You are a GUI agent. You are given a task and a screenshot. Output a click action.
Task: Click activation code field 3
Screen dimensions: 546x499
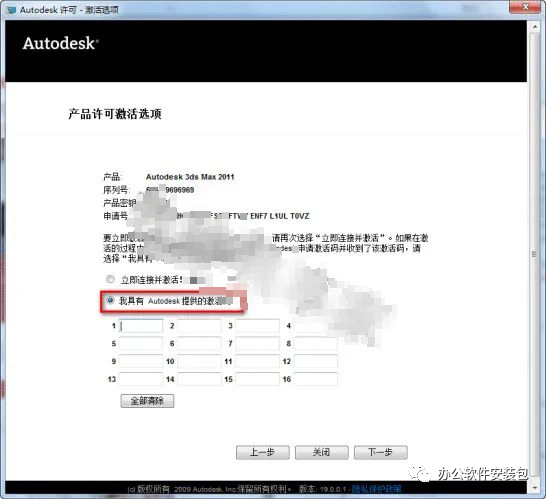point(258,326)
